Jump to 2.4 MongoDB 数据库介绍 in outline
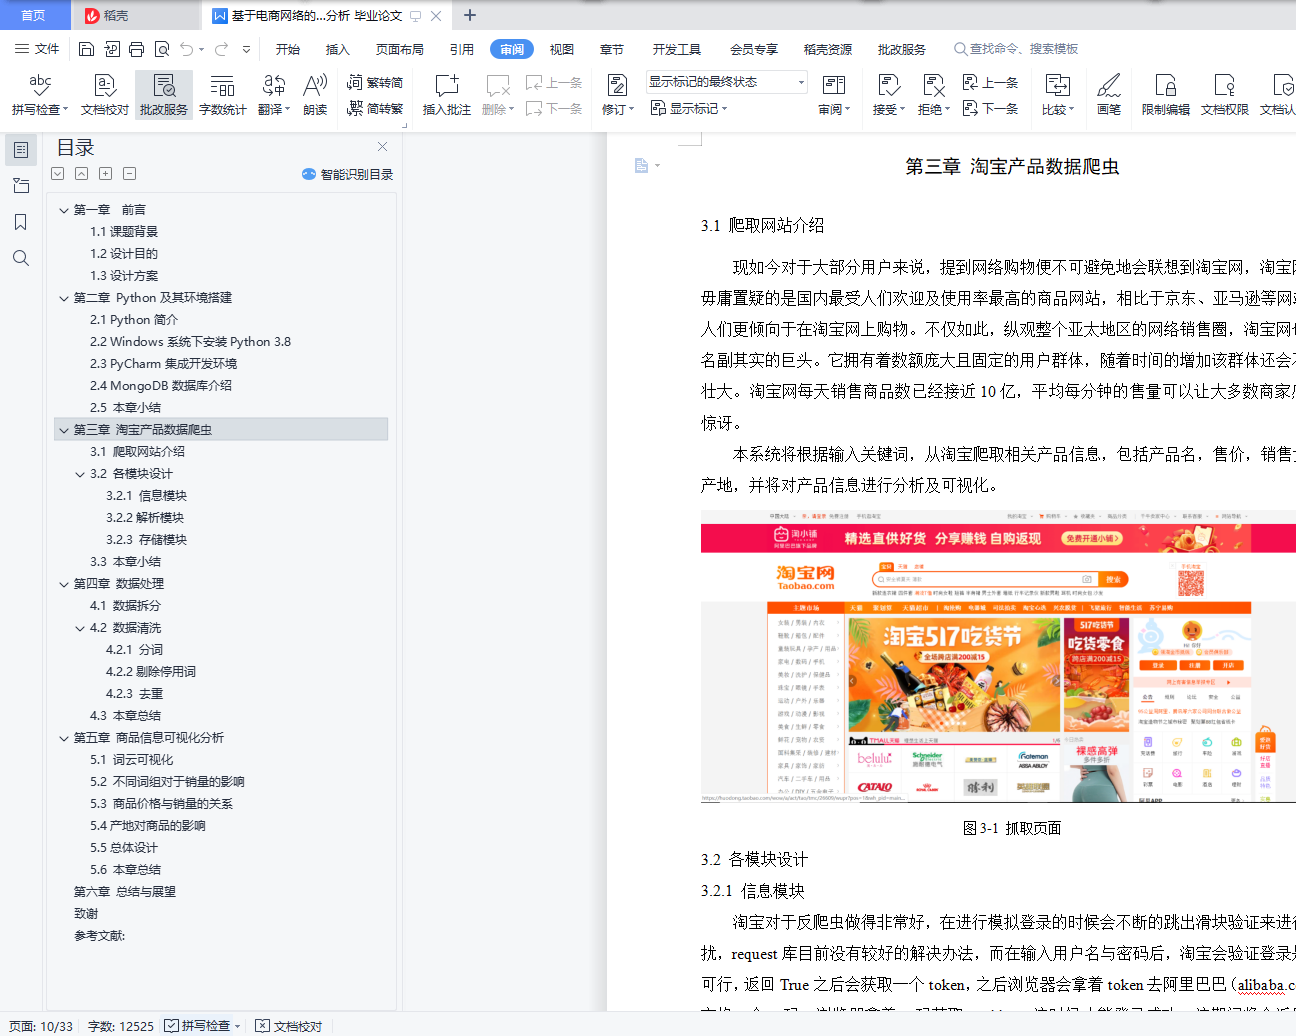Viewport: 1296px width, 1036px height. pos(161,386)
